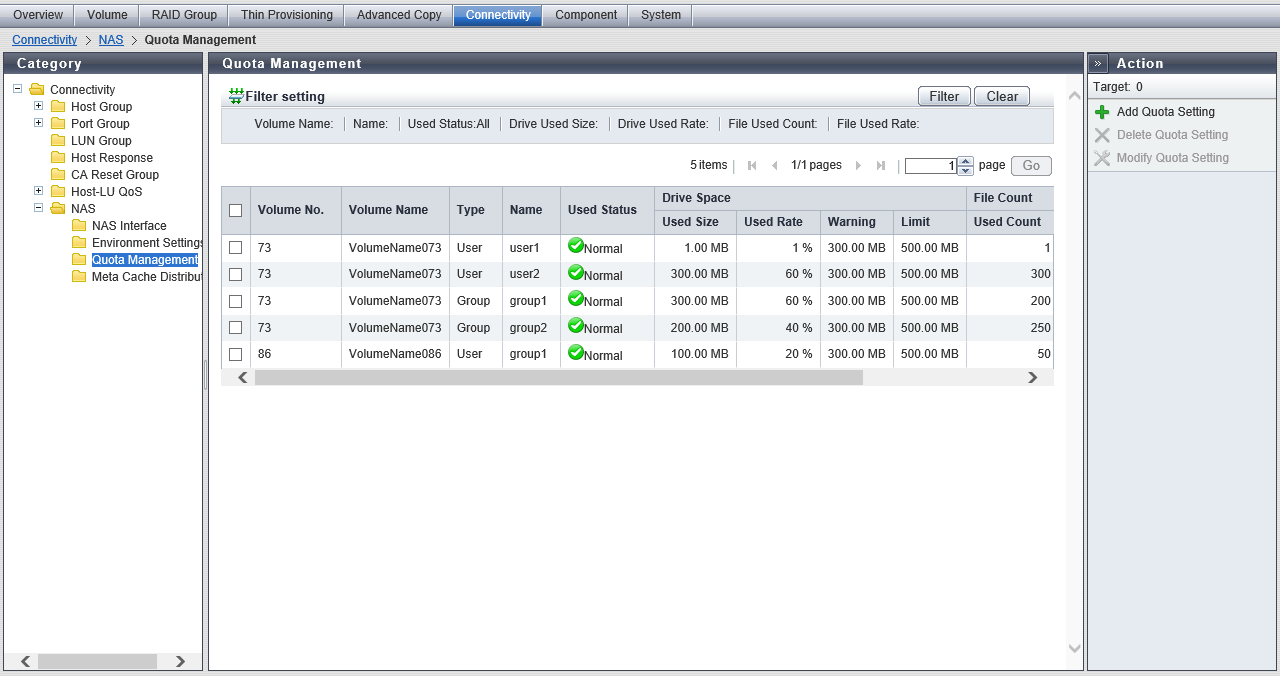
Task: Click the page number input field
Action: point(930,166)
